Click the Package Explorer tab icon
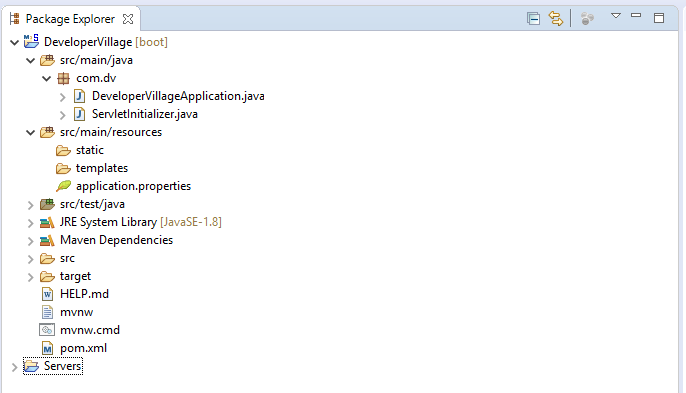 pos(15,19)
